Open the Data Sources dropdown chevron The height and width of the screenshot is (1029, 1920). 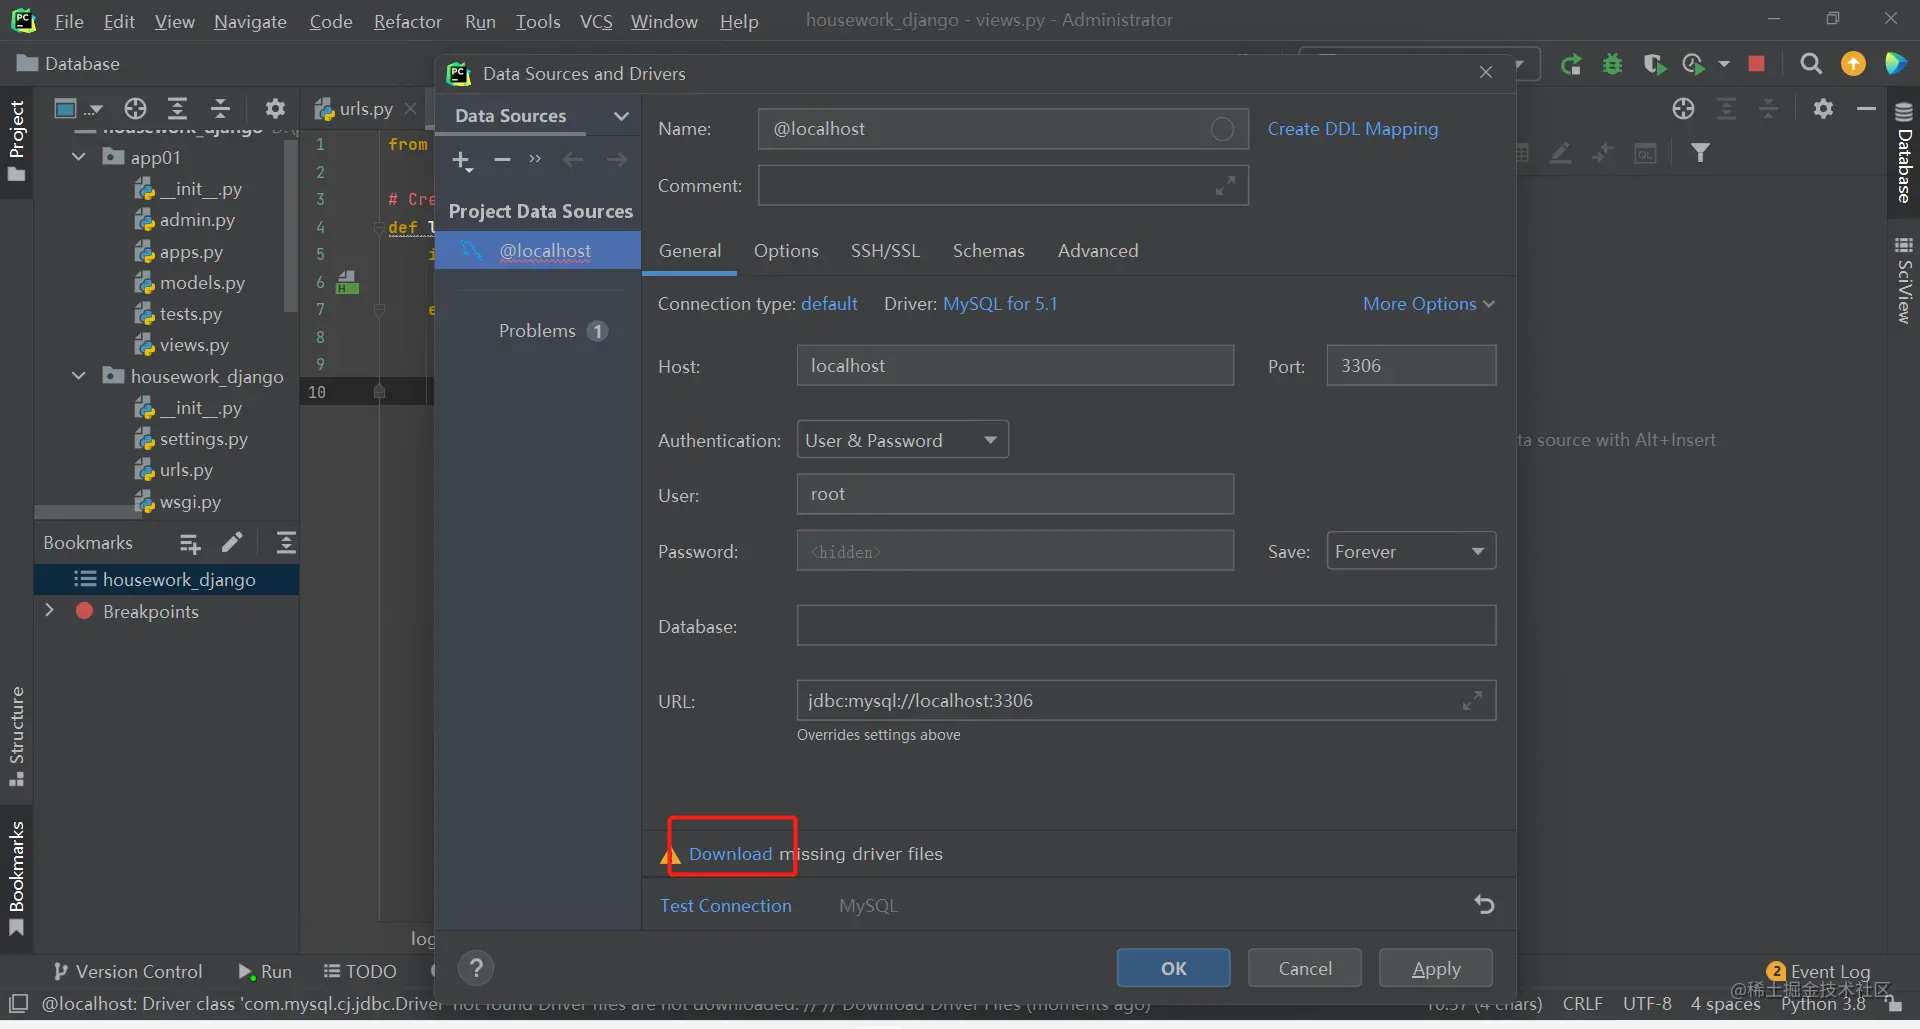[x=621, y=116]
